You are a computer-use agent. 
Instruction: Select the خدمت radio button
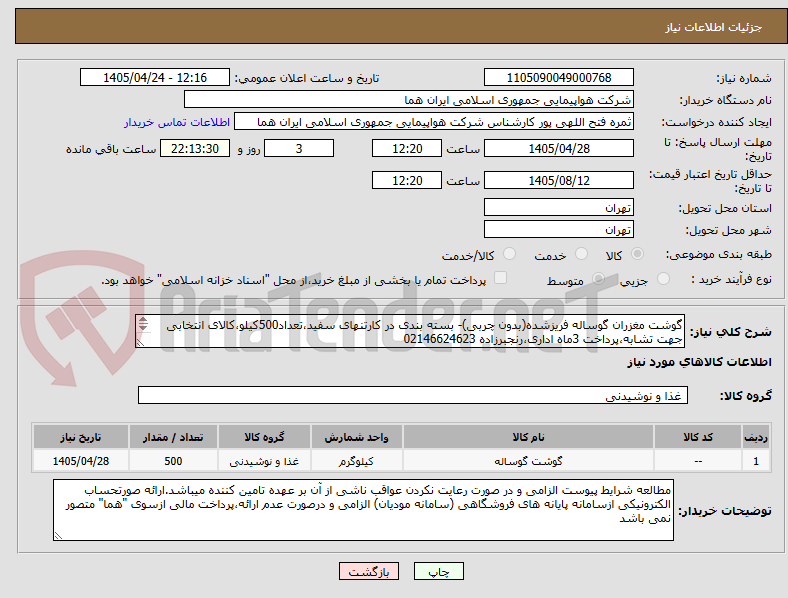581,254
